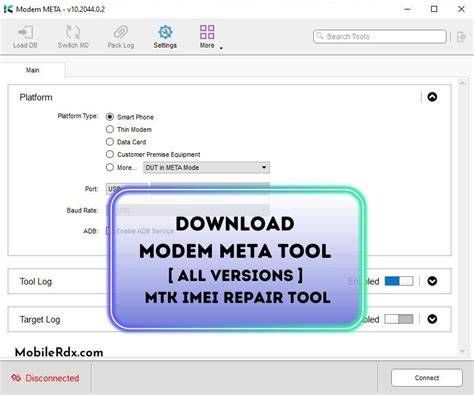Click the Disconnected status text
This screenshot has width=474, height=395.
pos(52,378)
